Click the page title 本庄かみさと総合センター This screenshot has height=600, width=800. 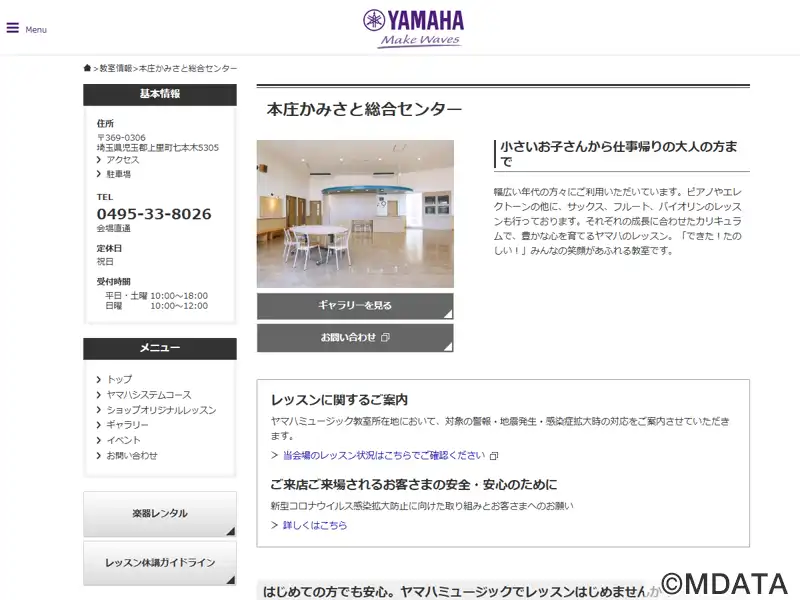364,109
